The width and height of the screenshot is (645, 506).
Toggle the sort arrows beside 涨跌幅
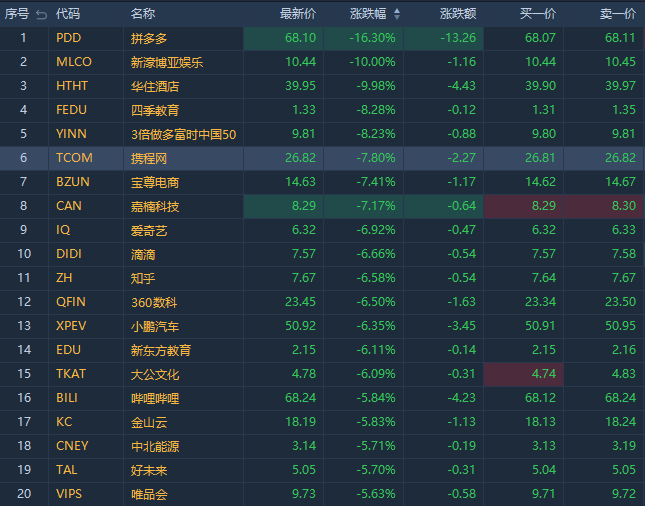pos(396,14)
